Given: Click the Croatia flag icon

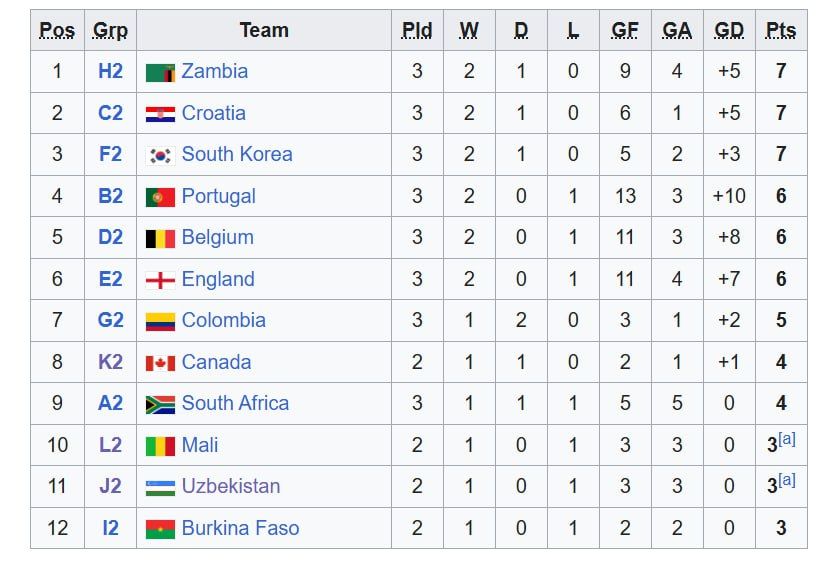Looking at the screenshot, I should tap(160, 114).
